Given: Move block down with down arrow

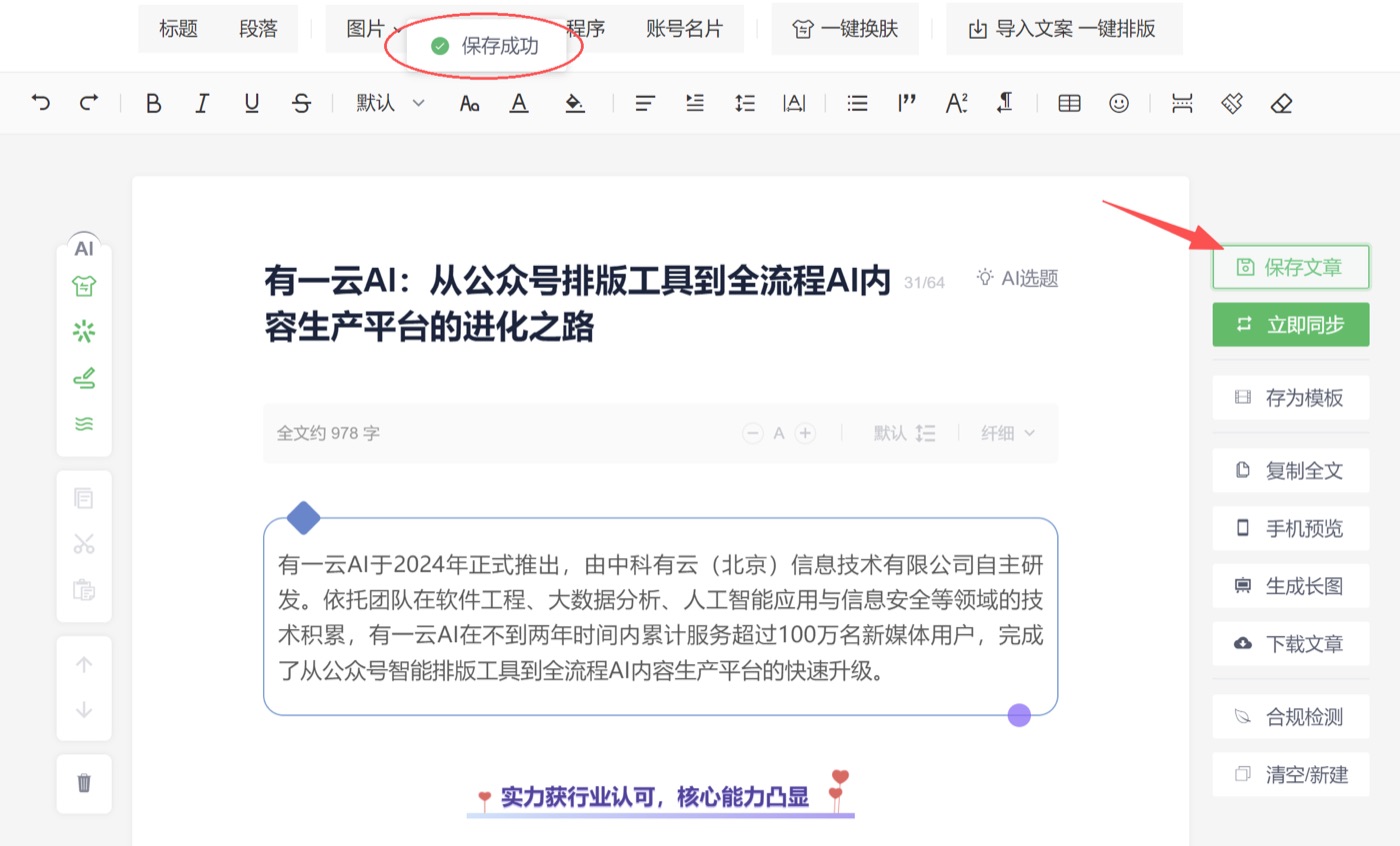Looking at the screenshot, I should point(84,710).
